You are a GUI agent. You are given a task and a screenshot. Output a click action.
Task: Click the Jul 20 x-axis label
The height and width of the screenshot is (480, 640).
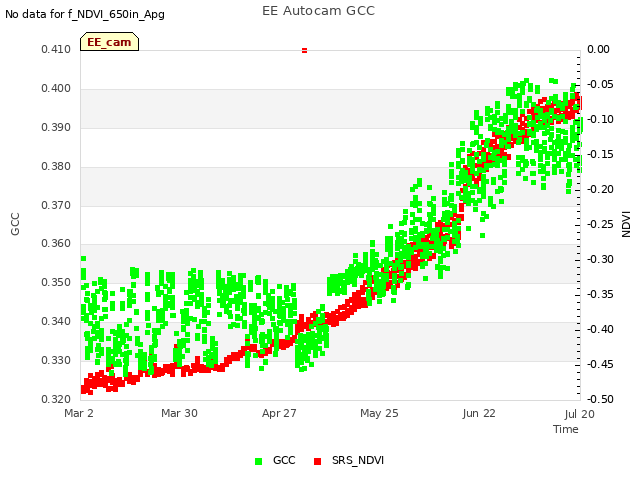point(580,414)
